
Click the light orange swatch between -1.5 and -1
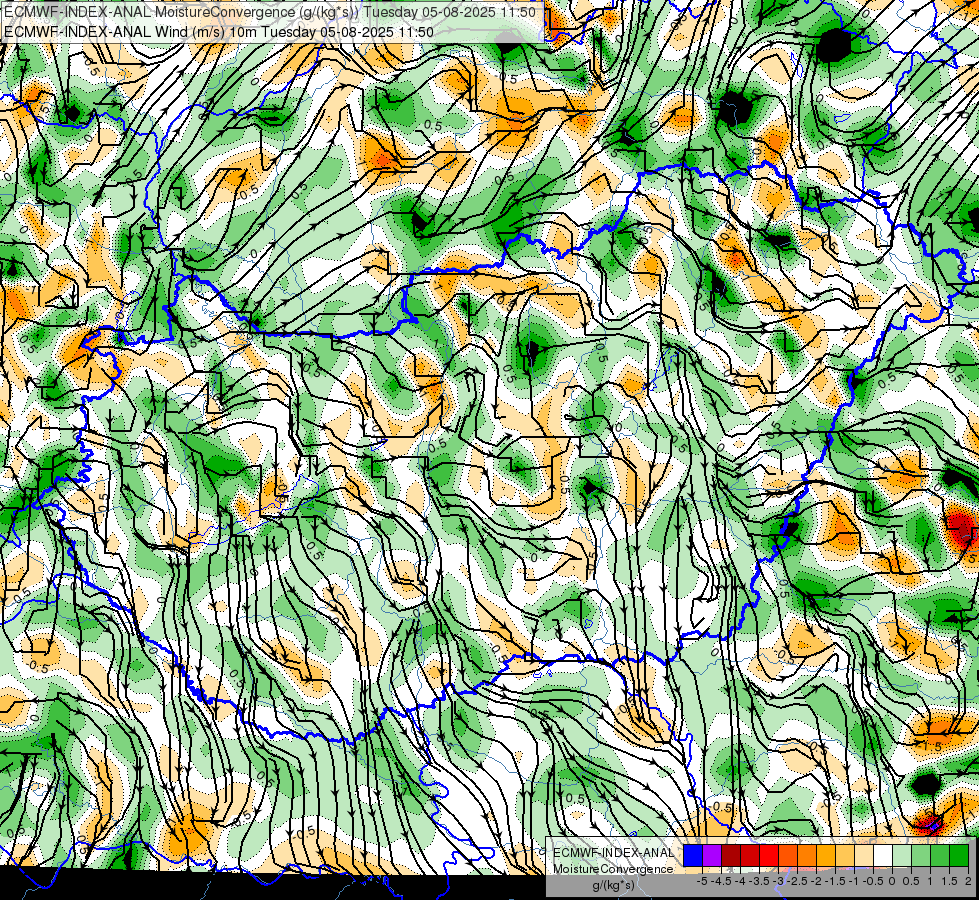pyautogui.click(x=845, y=855)
